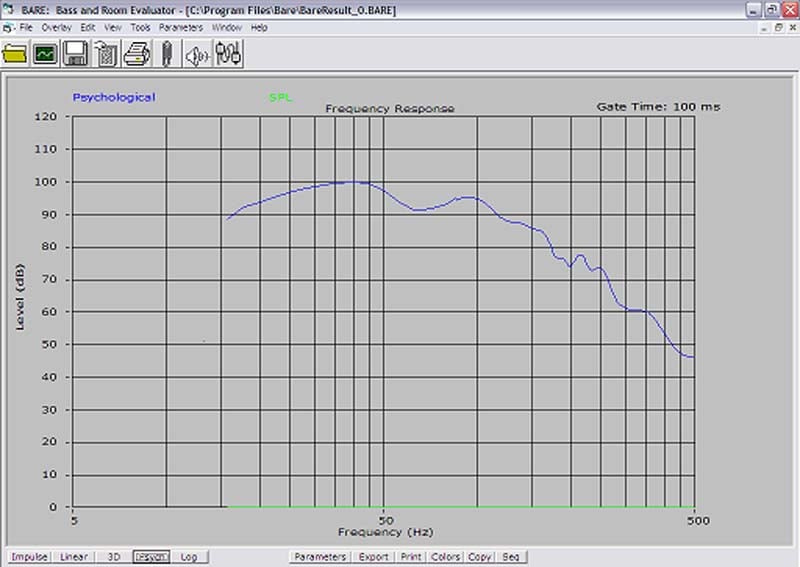Screen dimensions: 800x567
Task: Open the Colors settings button
Action: (445, 557)
